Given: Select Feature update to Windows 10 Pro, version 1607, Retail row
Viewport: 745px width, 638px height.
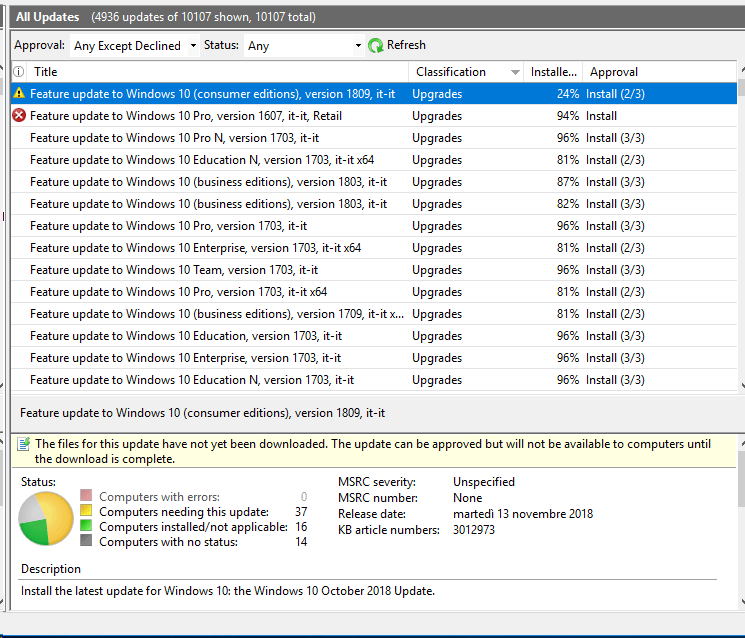Looking at the screenshot, I should 374,116.
